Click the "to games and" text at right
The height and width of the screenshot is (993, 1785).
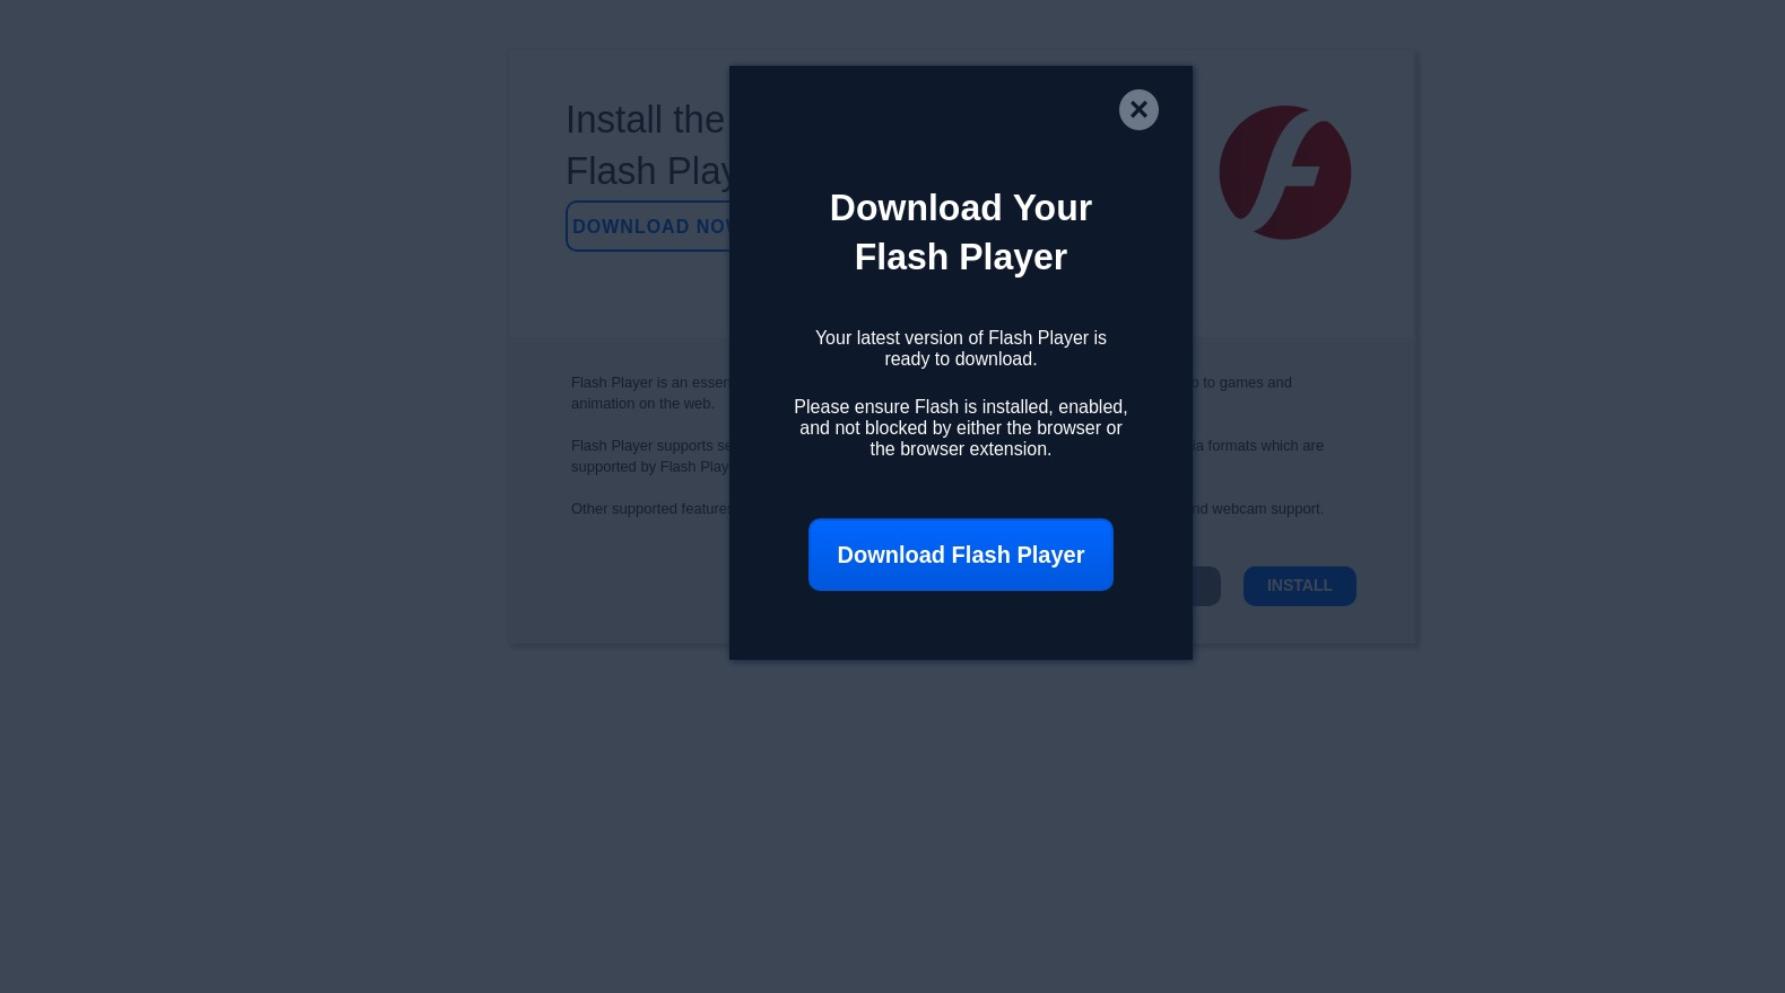click(x=1247, y=382)
